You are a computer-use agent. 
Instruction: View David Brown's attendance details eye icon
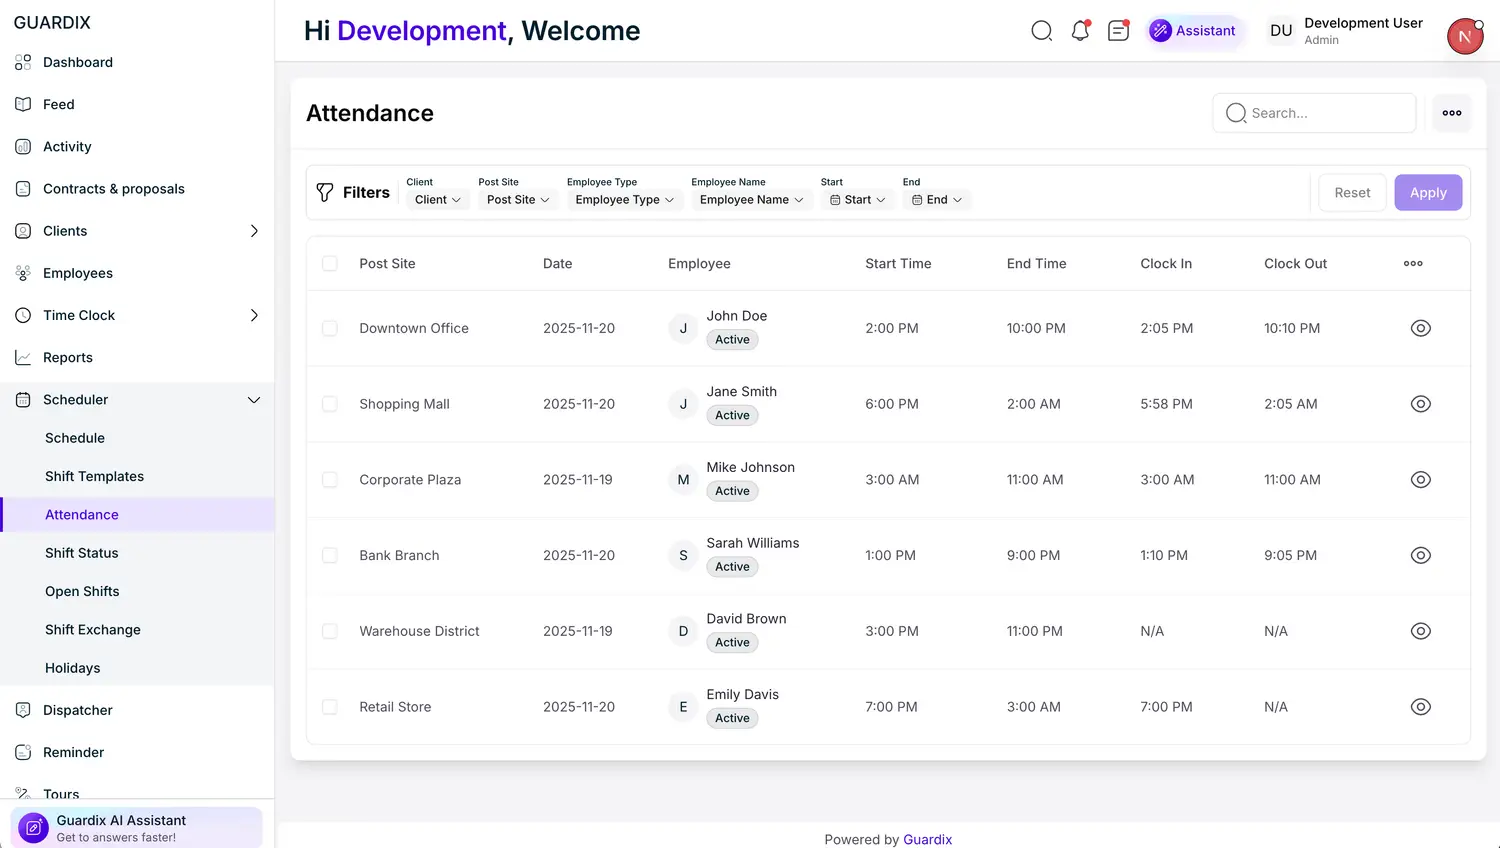click(1420, 631)
